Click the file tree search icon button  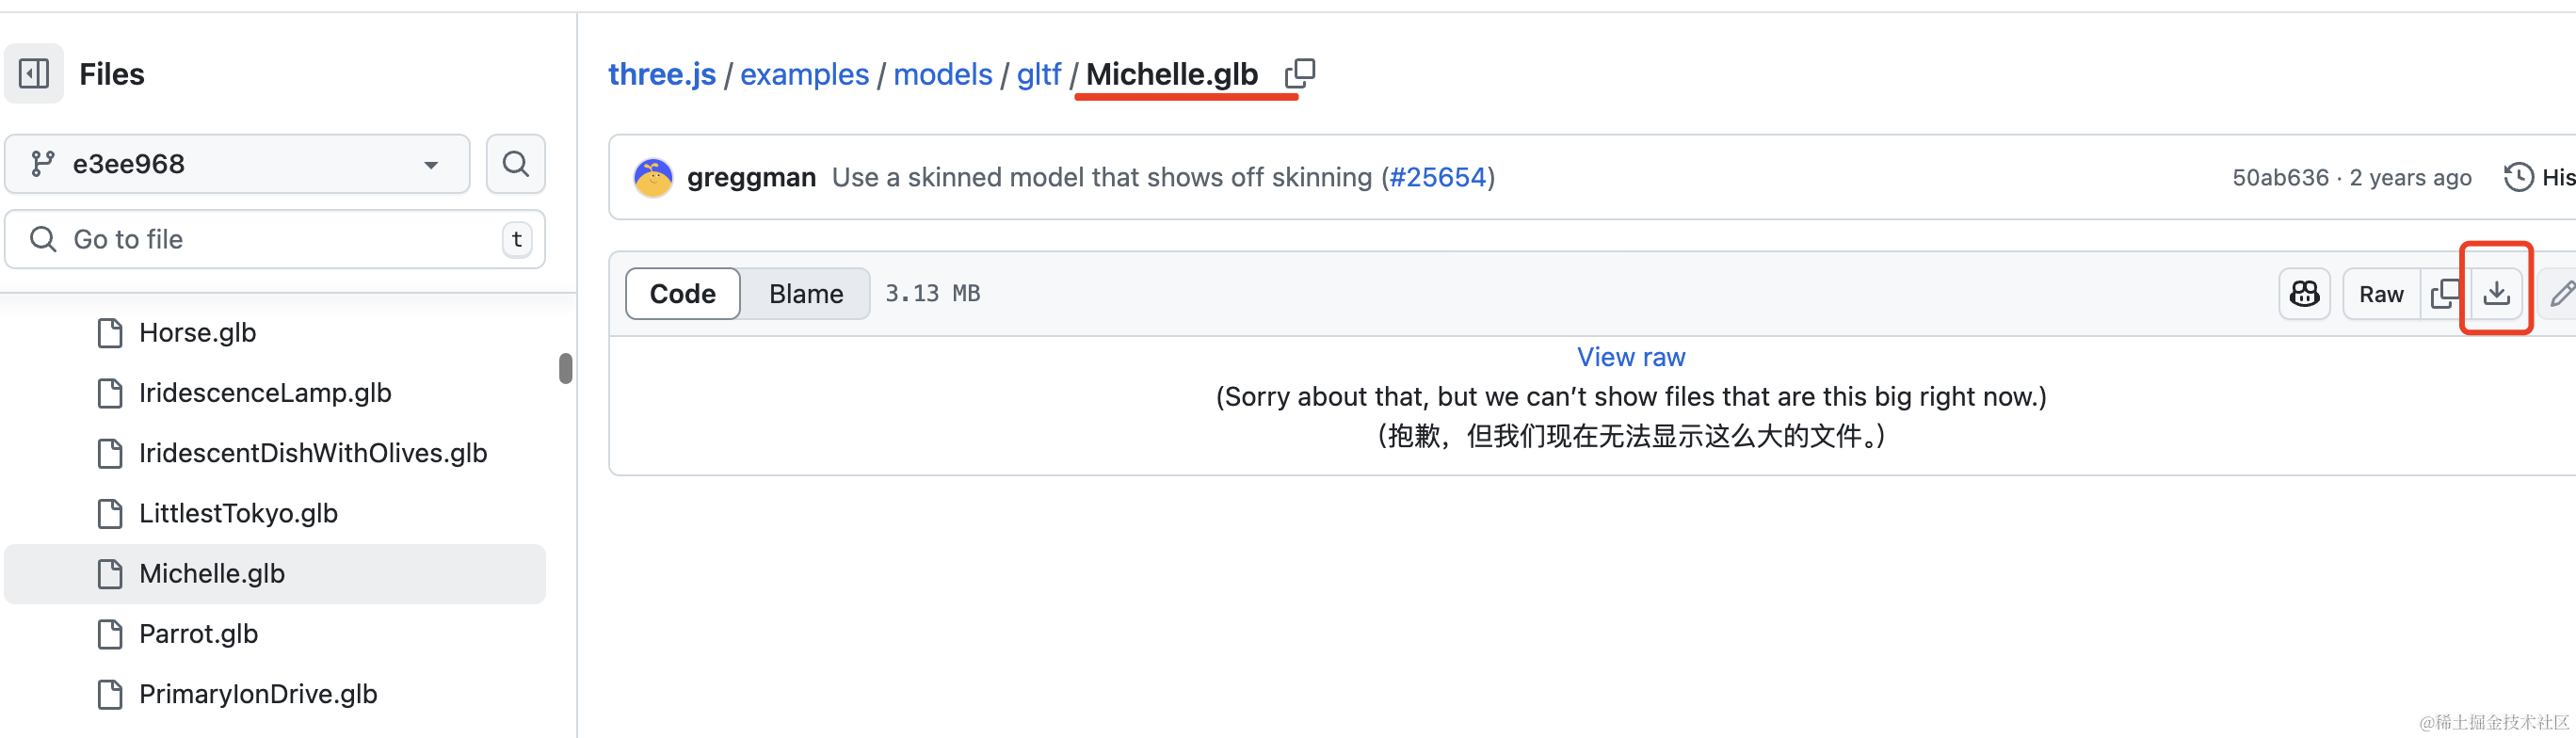(x=515, y=164)
